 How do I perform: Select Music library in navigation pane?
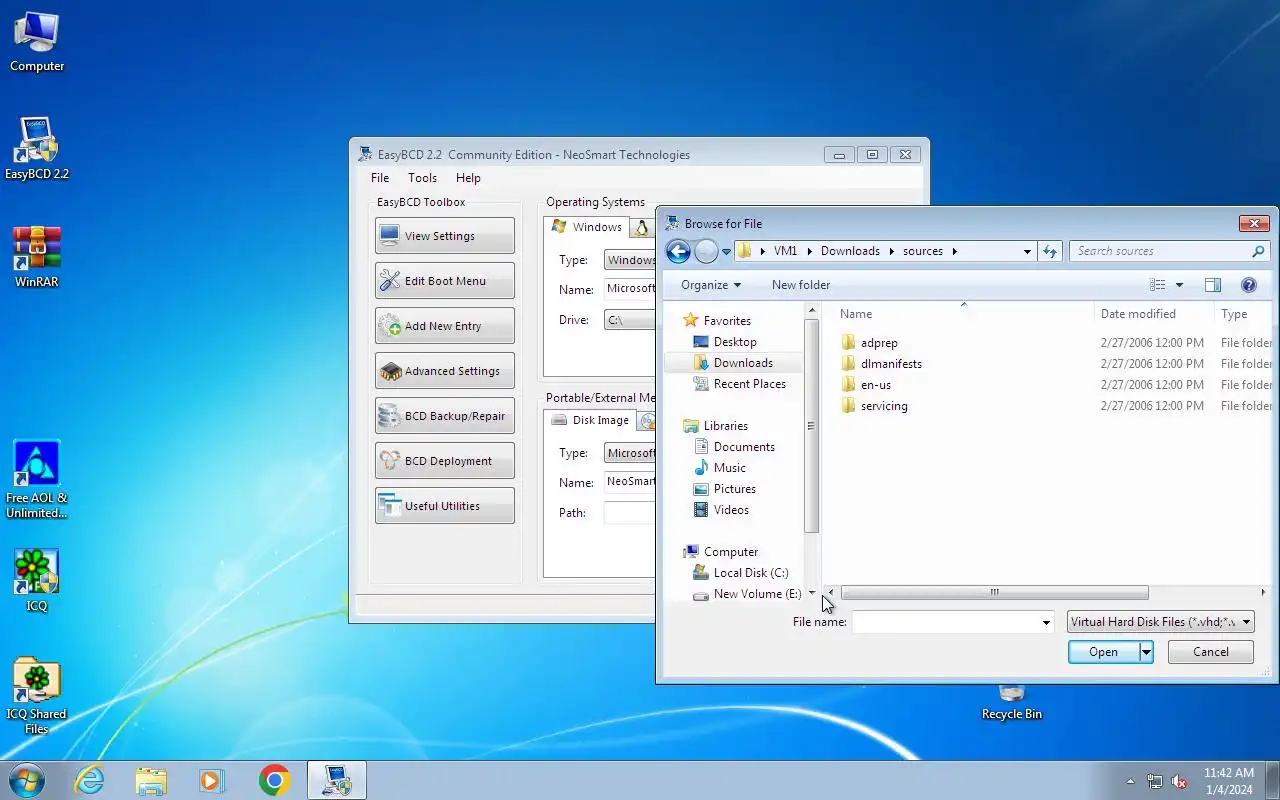(x=720, y=468)
